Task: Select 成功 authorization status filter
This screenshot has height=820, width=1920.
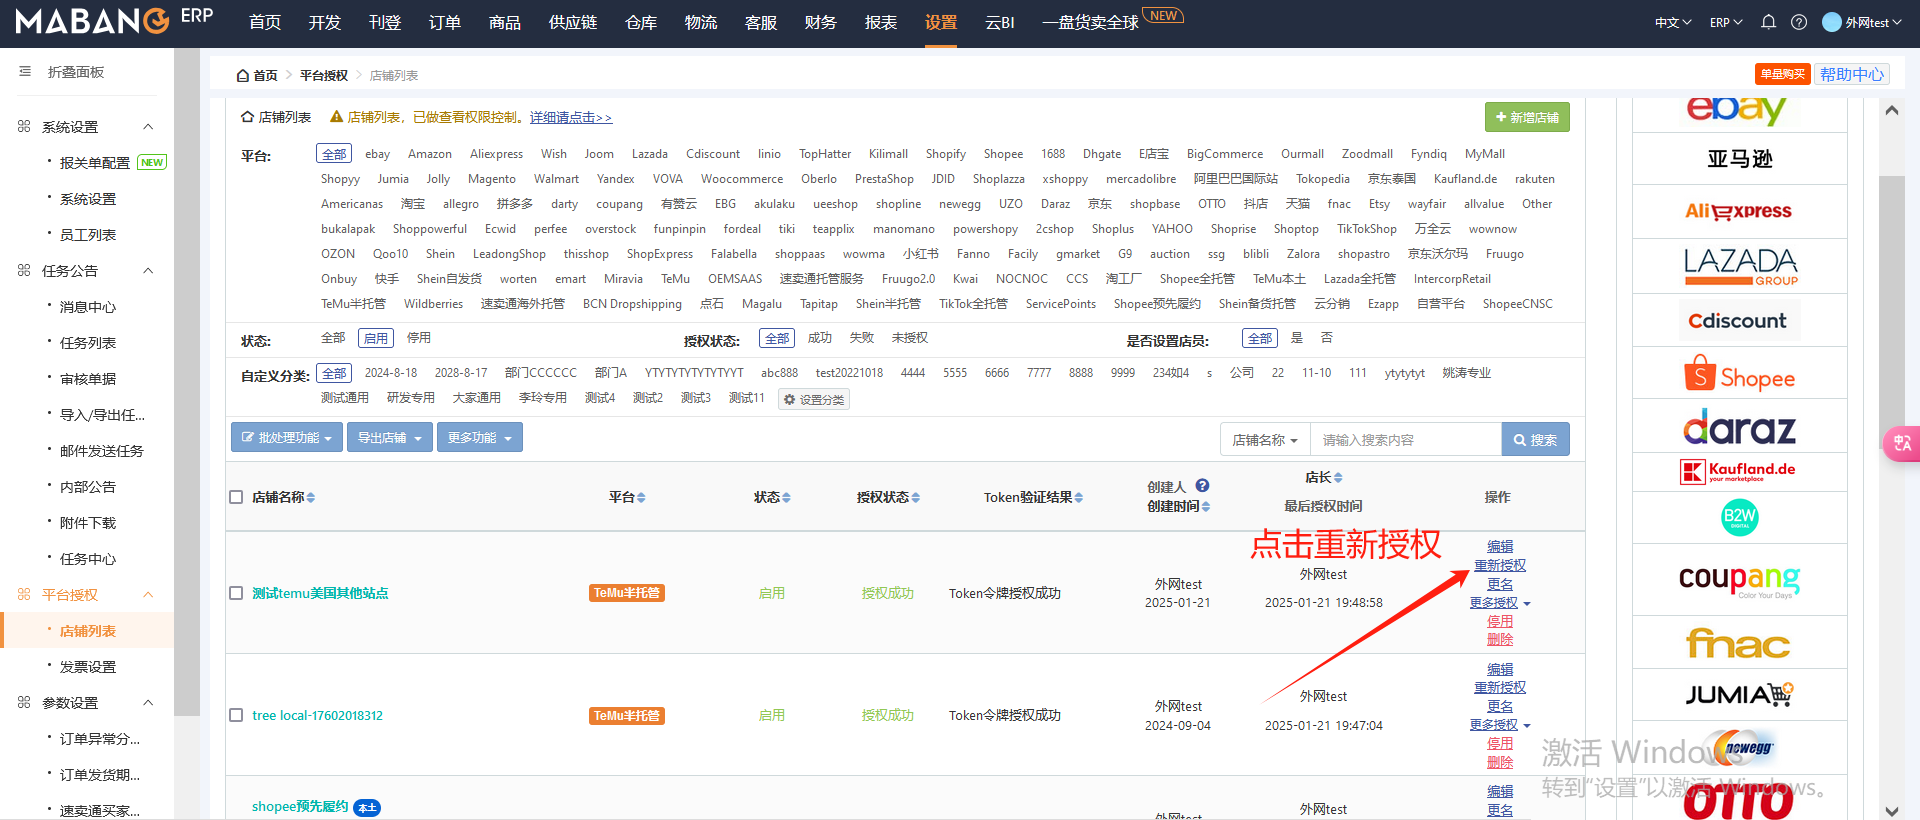Action: [820, 338]
